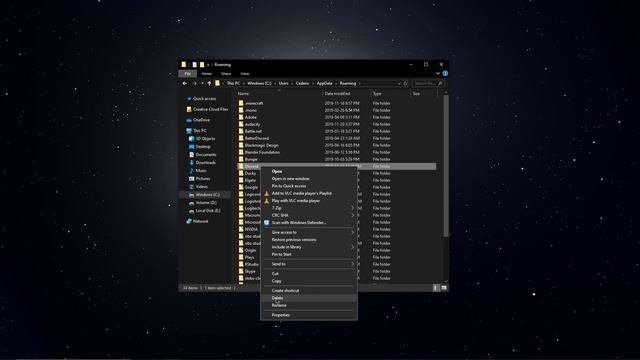Screen dimensions: 640x360
Task: Choose Cut in the context menu
Action: click(309, 273)
